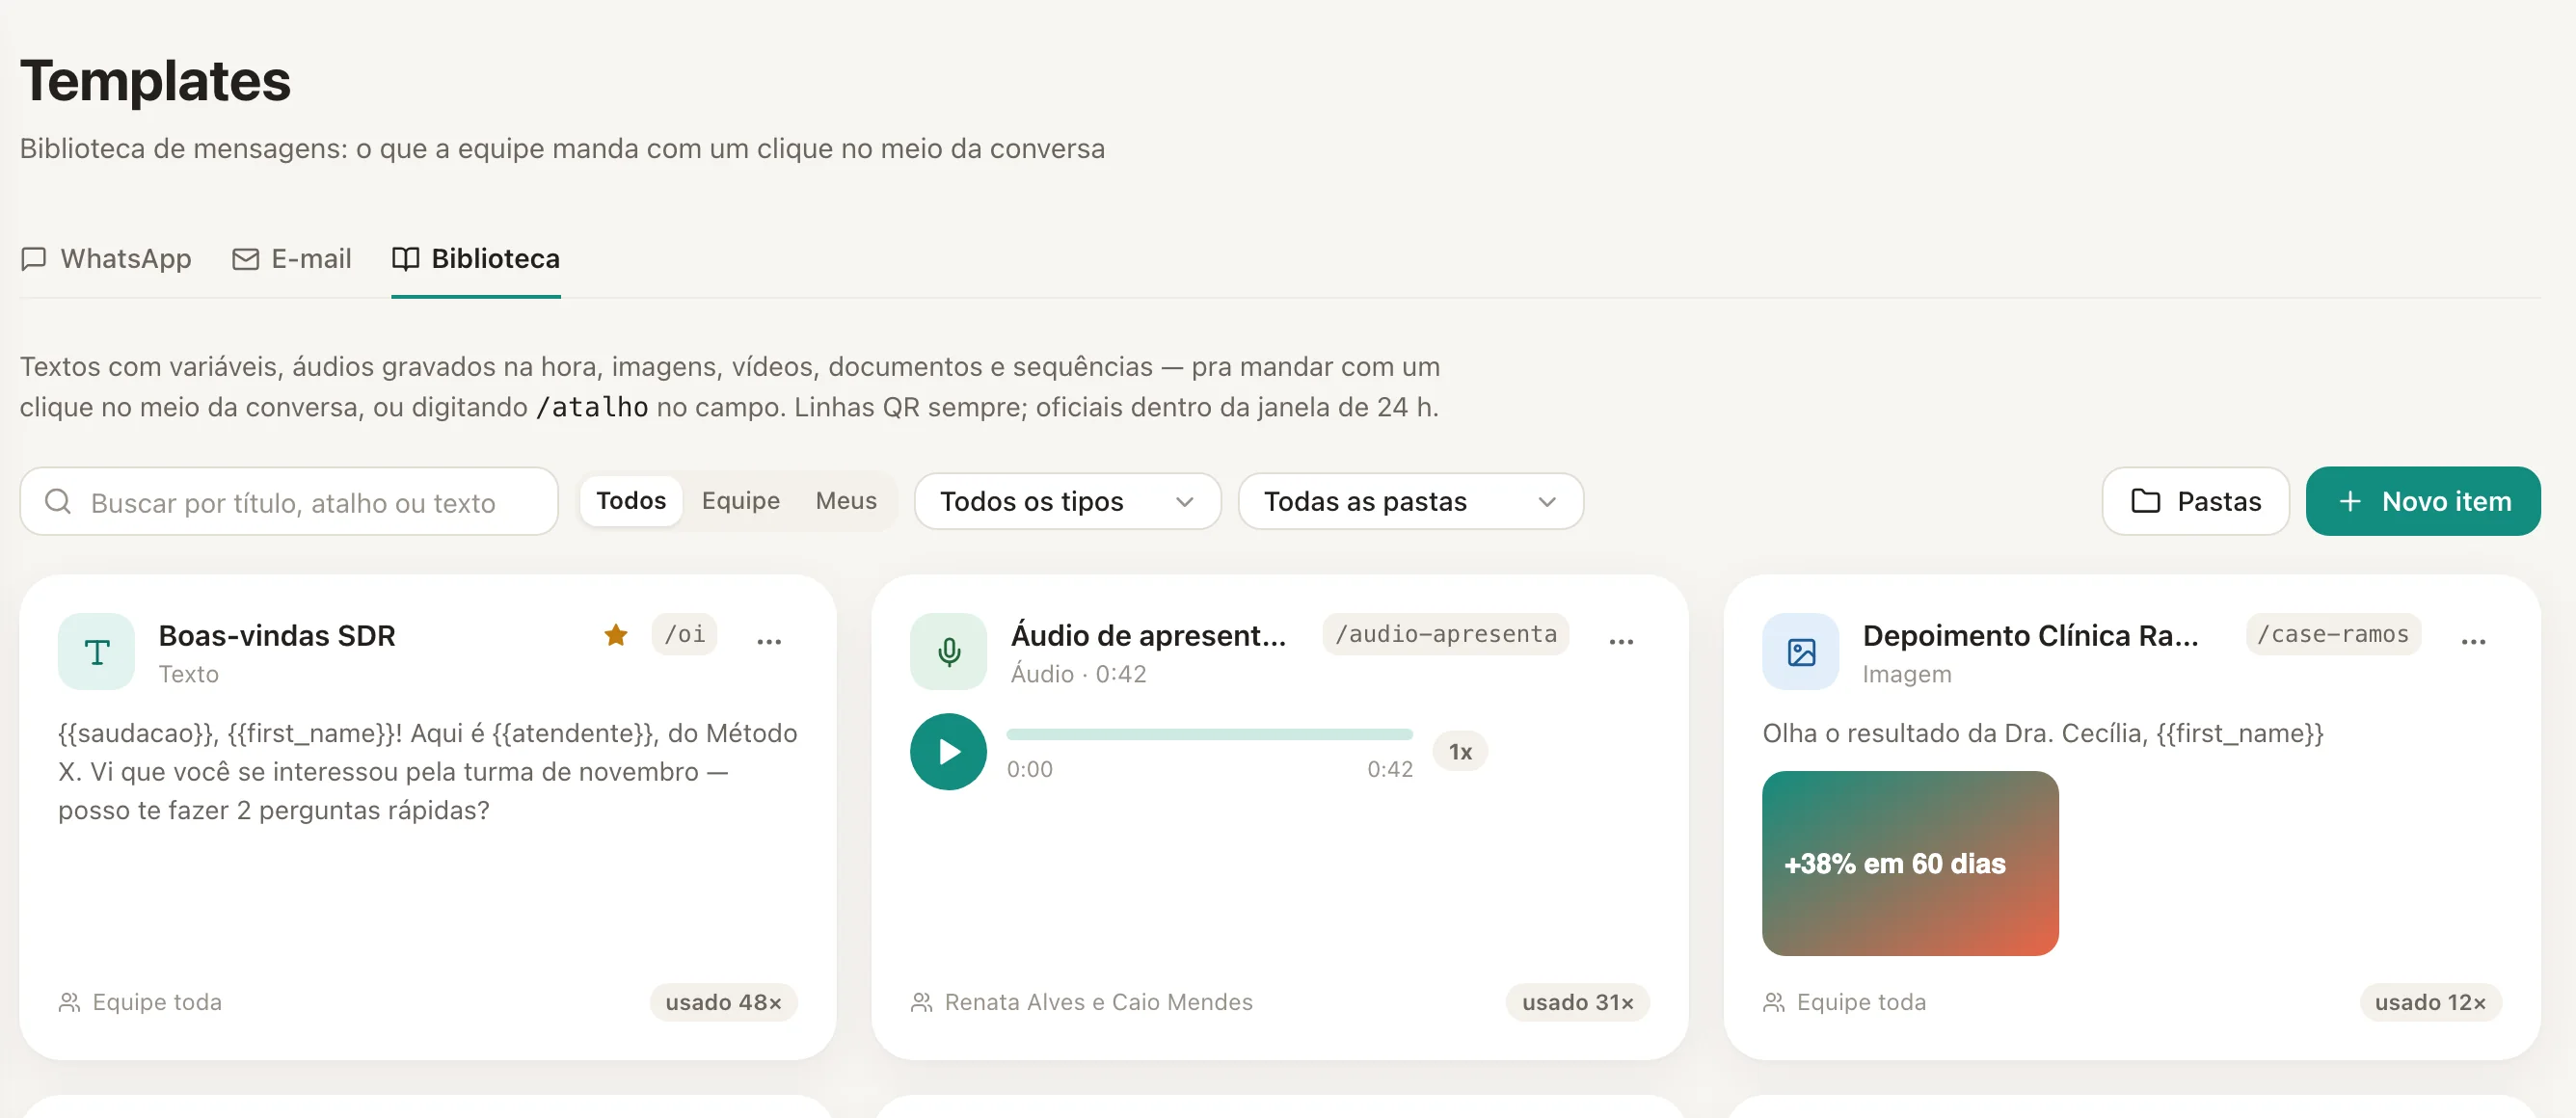This screenshot has height=1118, width=2576.
Task: Show only Meus items
Action: [846, 501]
